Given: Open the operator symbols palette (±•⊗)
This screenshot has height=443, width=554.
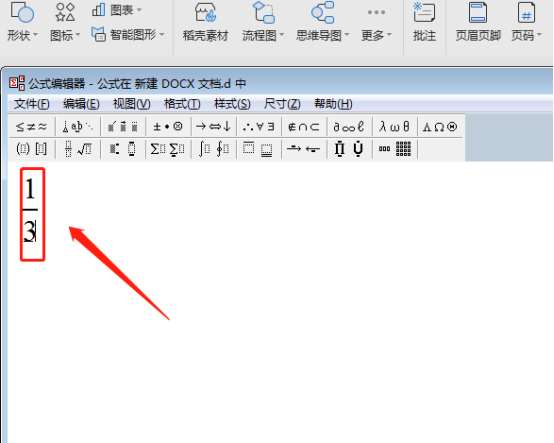Looking at the screenshot, I should coord(168,126).
